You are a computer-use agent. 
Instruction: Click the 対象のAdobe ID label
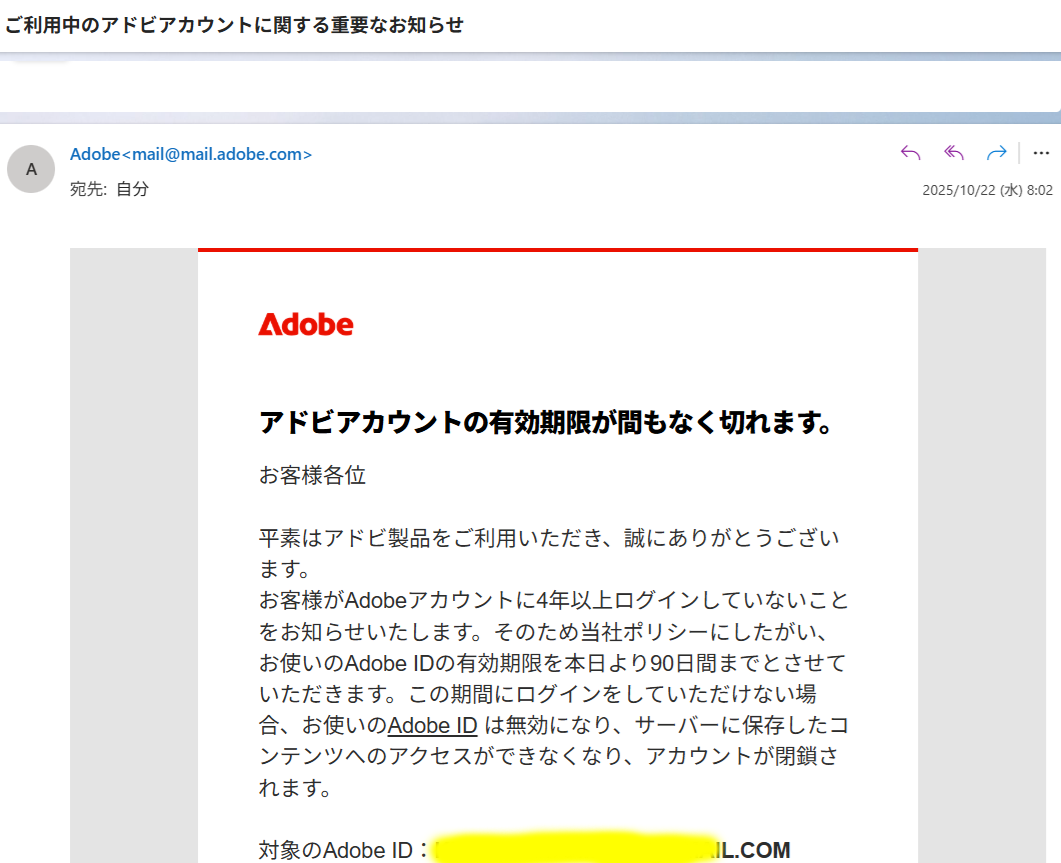336,850
